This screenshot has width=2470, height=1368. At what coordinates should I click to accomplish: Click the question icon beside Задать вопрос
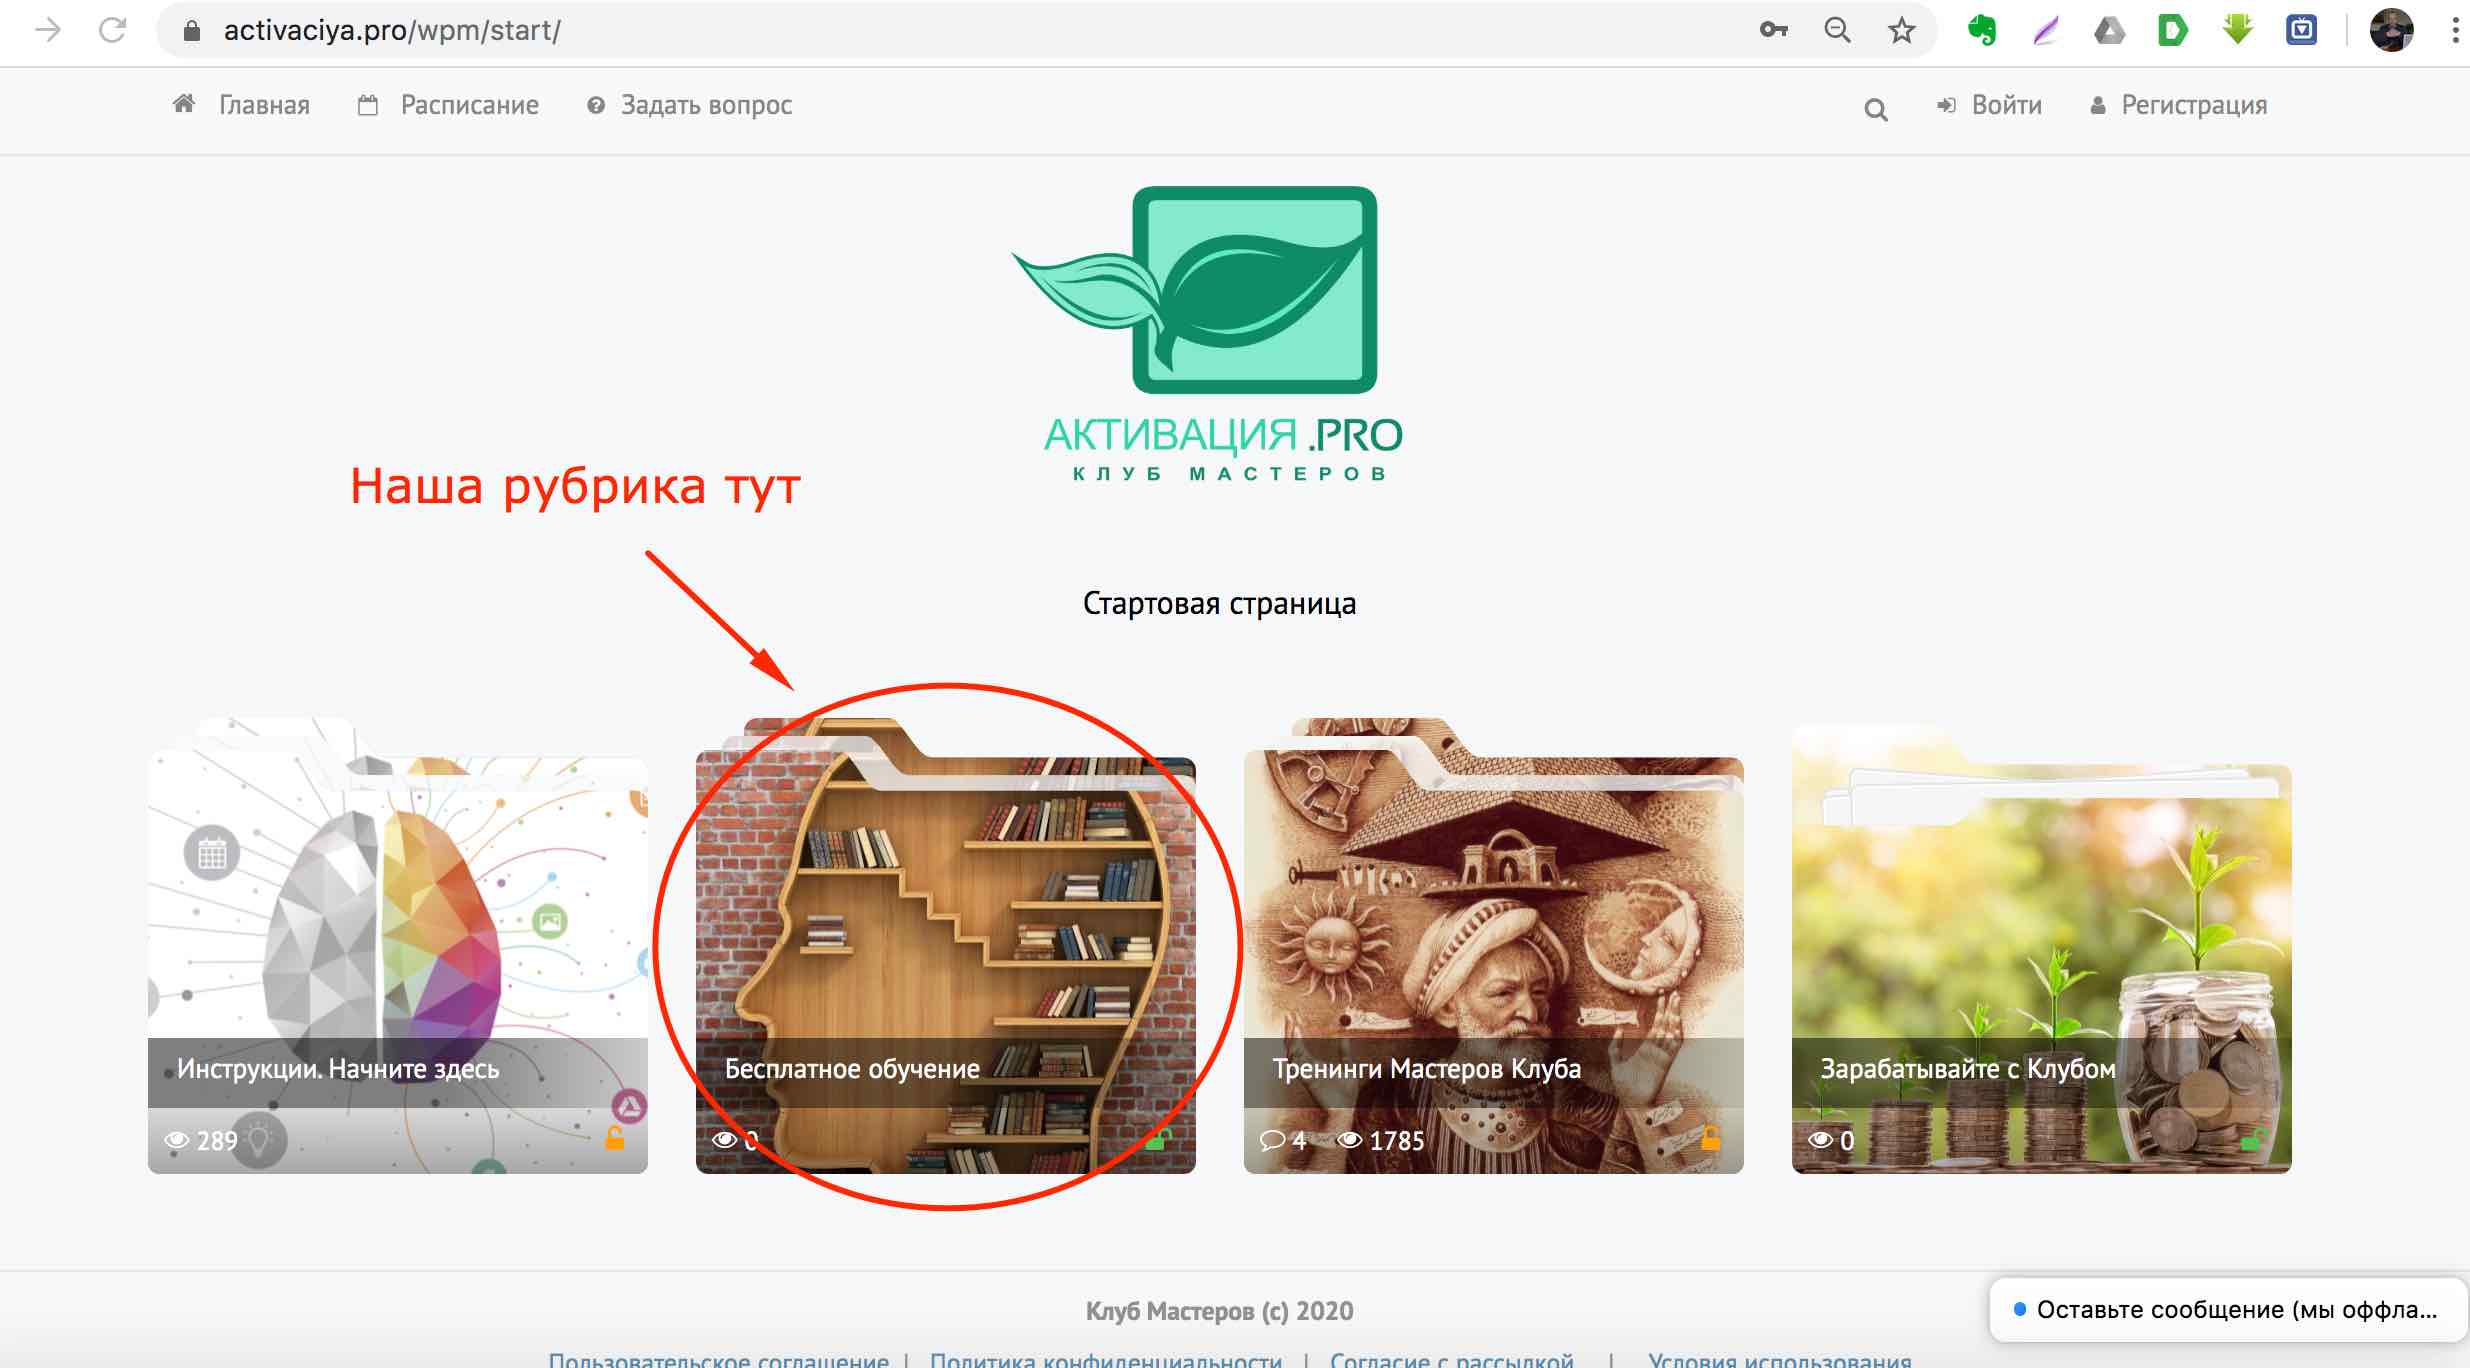596,105
